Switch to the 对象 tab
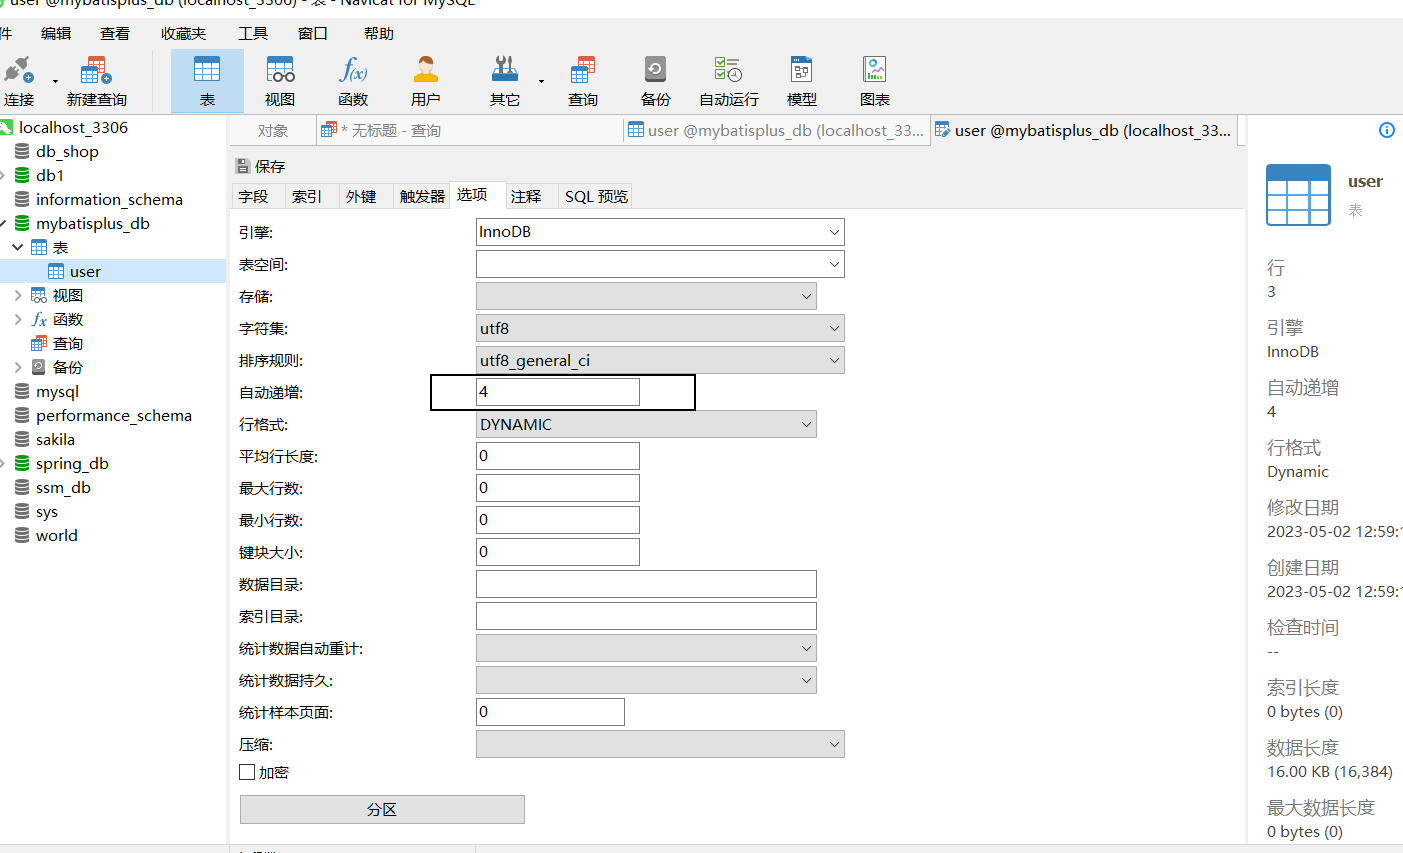The width and height of the screenshot is (1403, 853). point(272,130)
